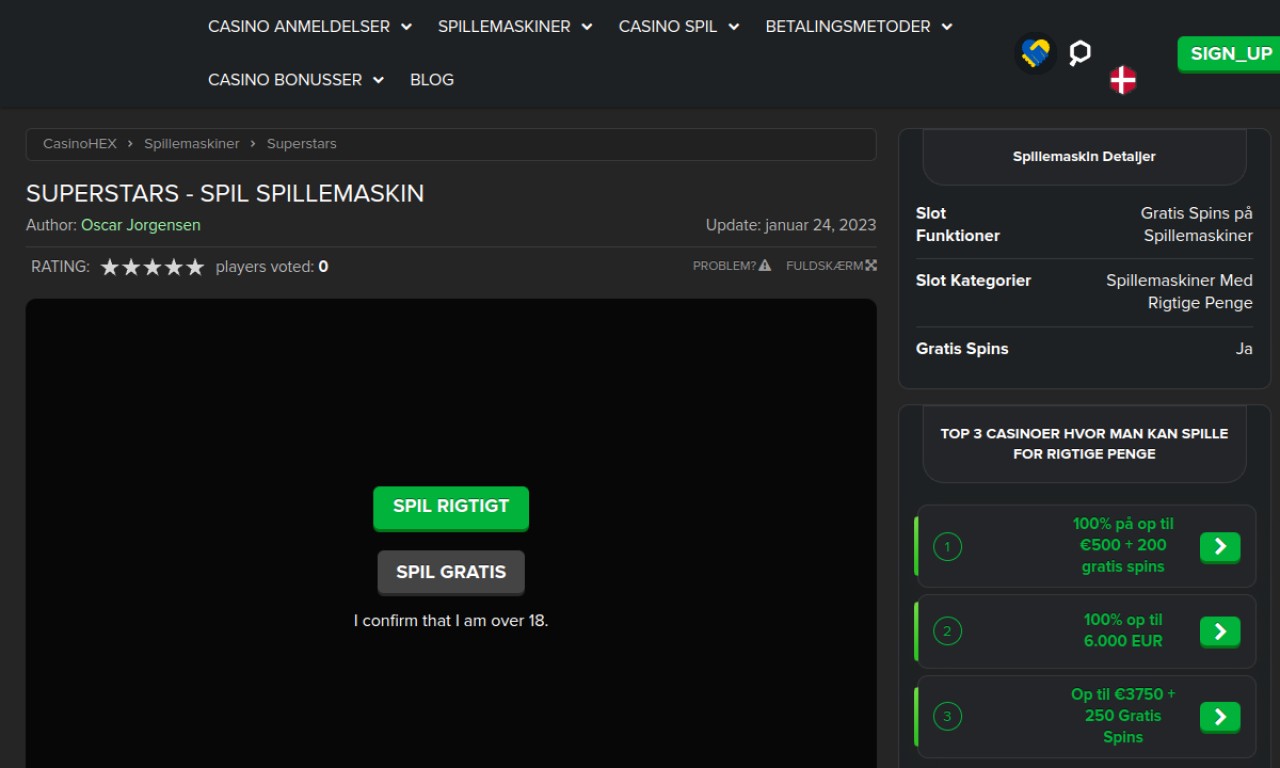This screenshot has width=1280, height=768.
Task: Open the CASINO SPIL menu
Action: click(668, 27)
